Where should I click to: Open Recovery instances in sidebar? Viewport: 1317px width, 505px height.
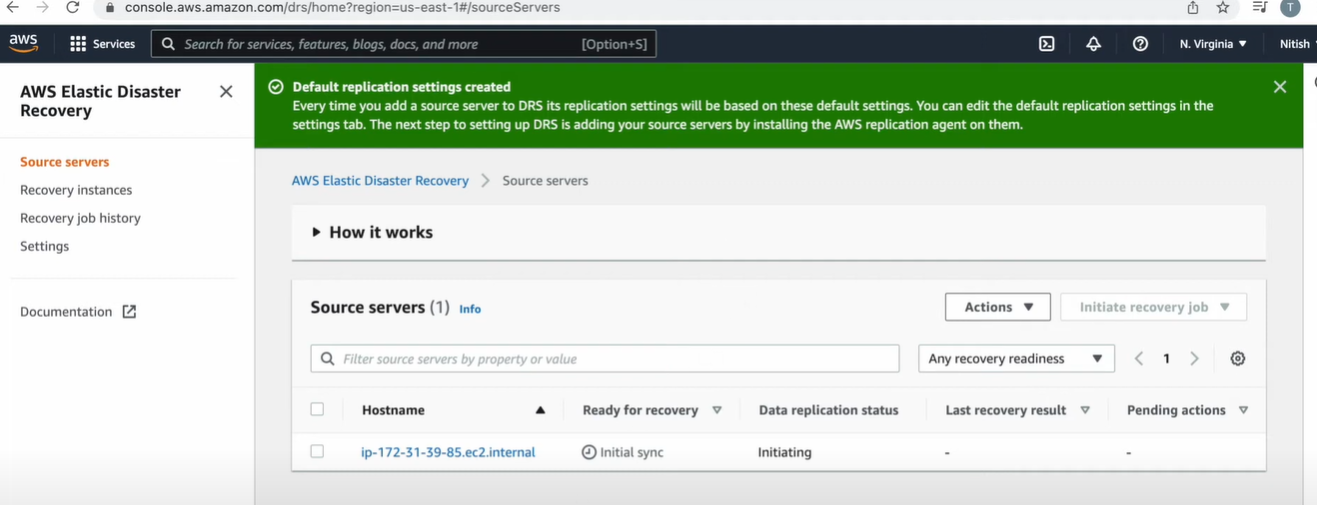point(76,190)
